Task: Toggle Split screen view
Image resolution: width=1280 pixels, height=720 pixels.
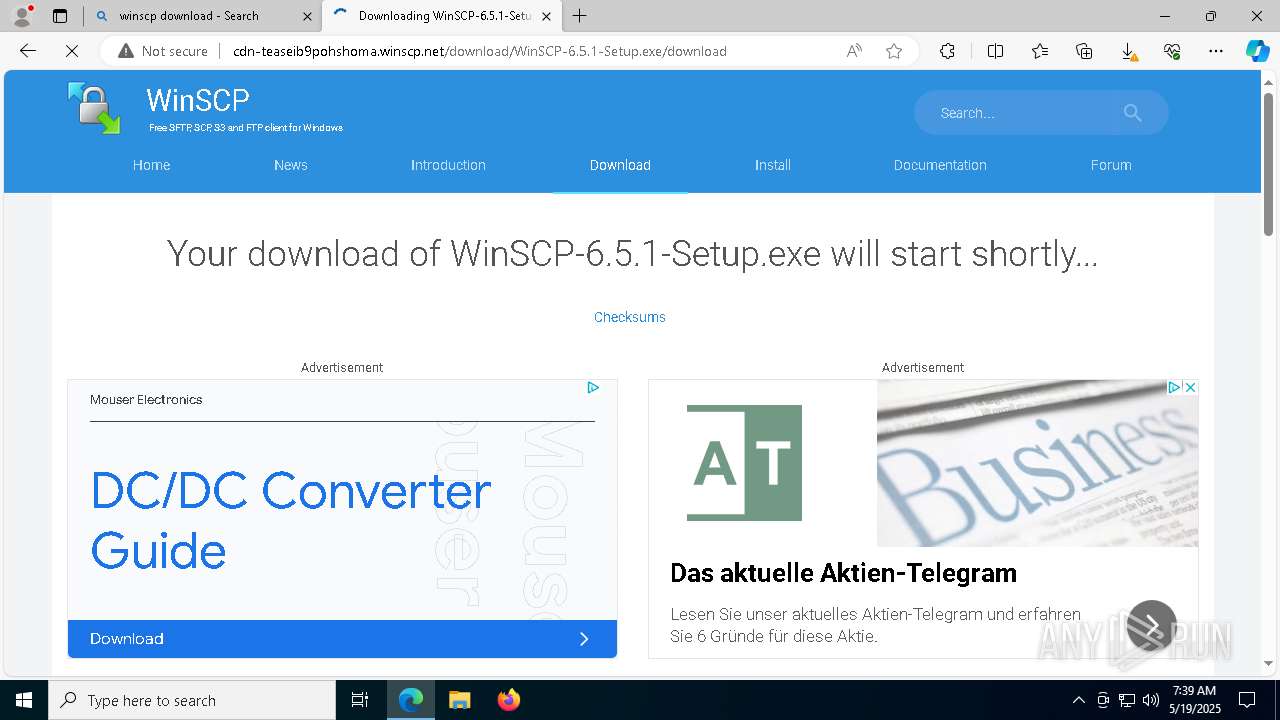Action: pos(995,51)
